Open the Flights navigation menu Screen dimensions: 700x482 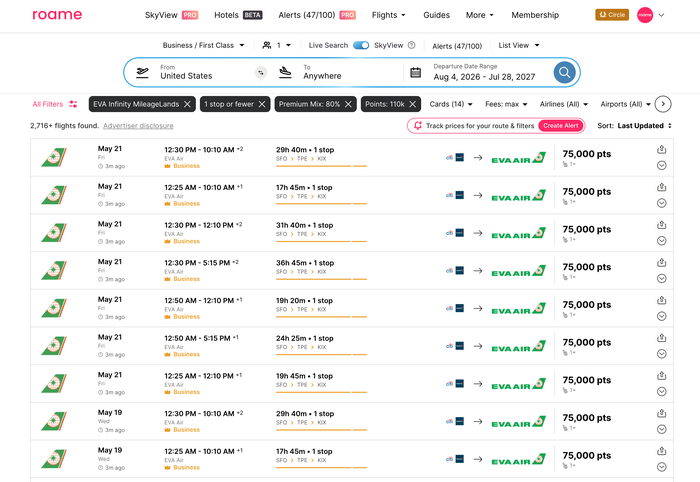coord(389,15)
